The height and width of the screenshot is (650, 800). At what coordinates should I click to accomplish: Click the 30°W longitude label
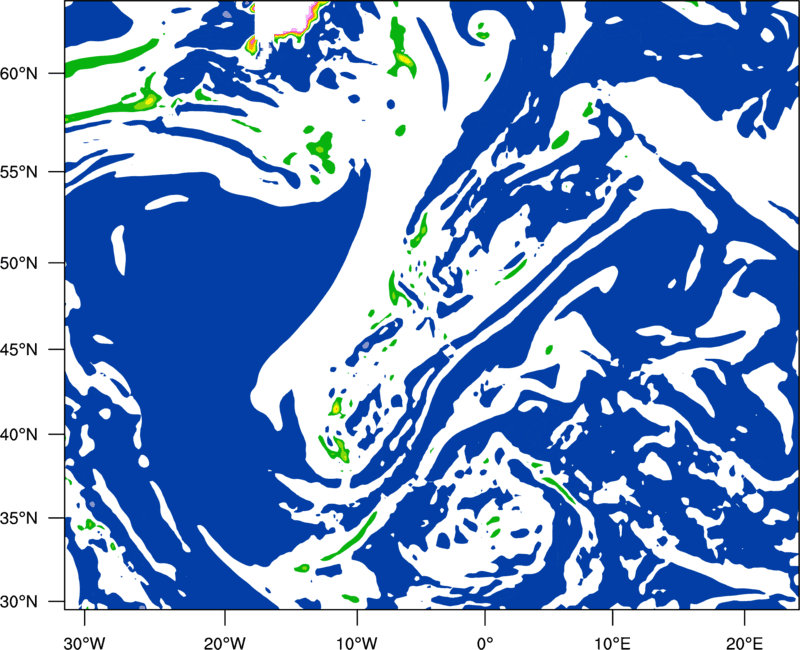pyautogui.click(x=84, y=642)
